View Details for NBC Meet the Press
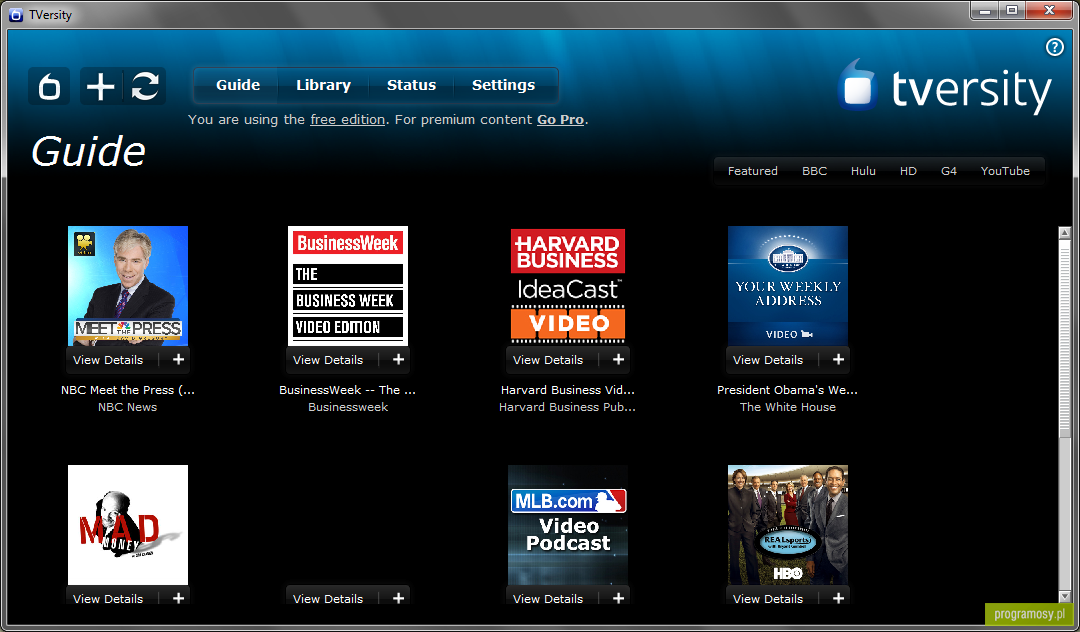1080x632 pixels. [108, 359]
